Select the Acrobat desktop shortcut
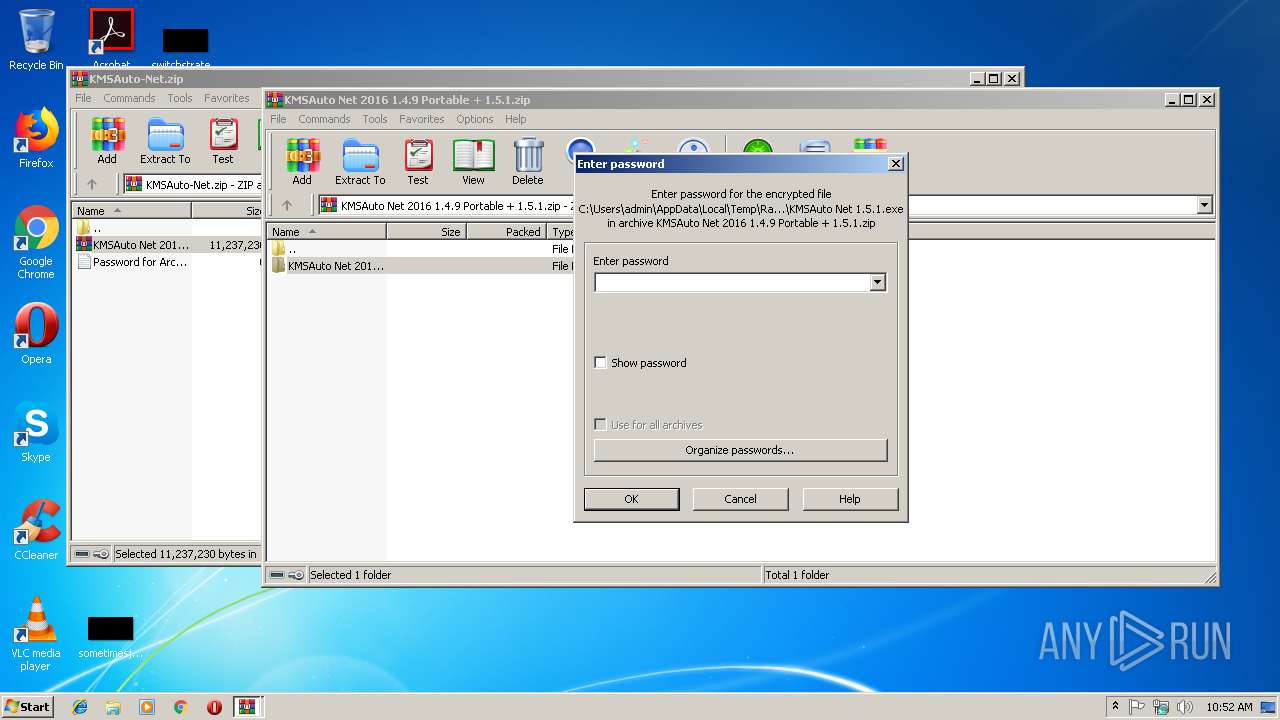 pos(111,38)
